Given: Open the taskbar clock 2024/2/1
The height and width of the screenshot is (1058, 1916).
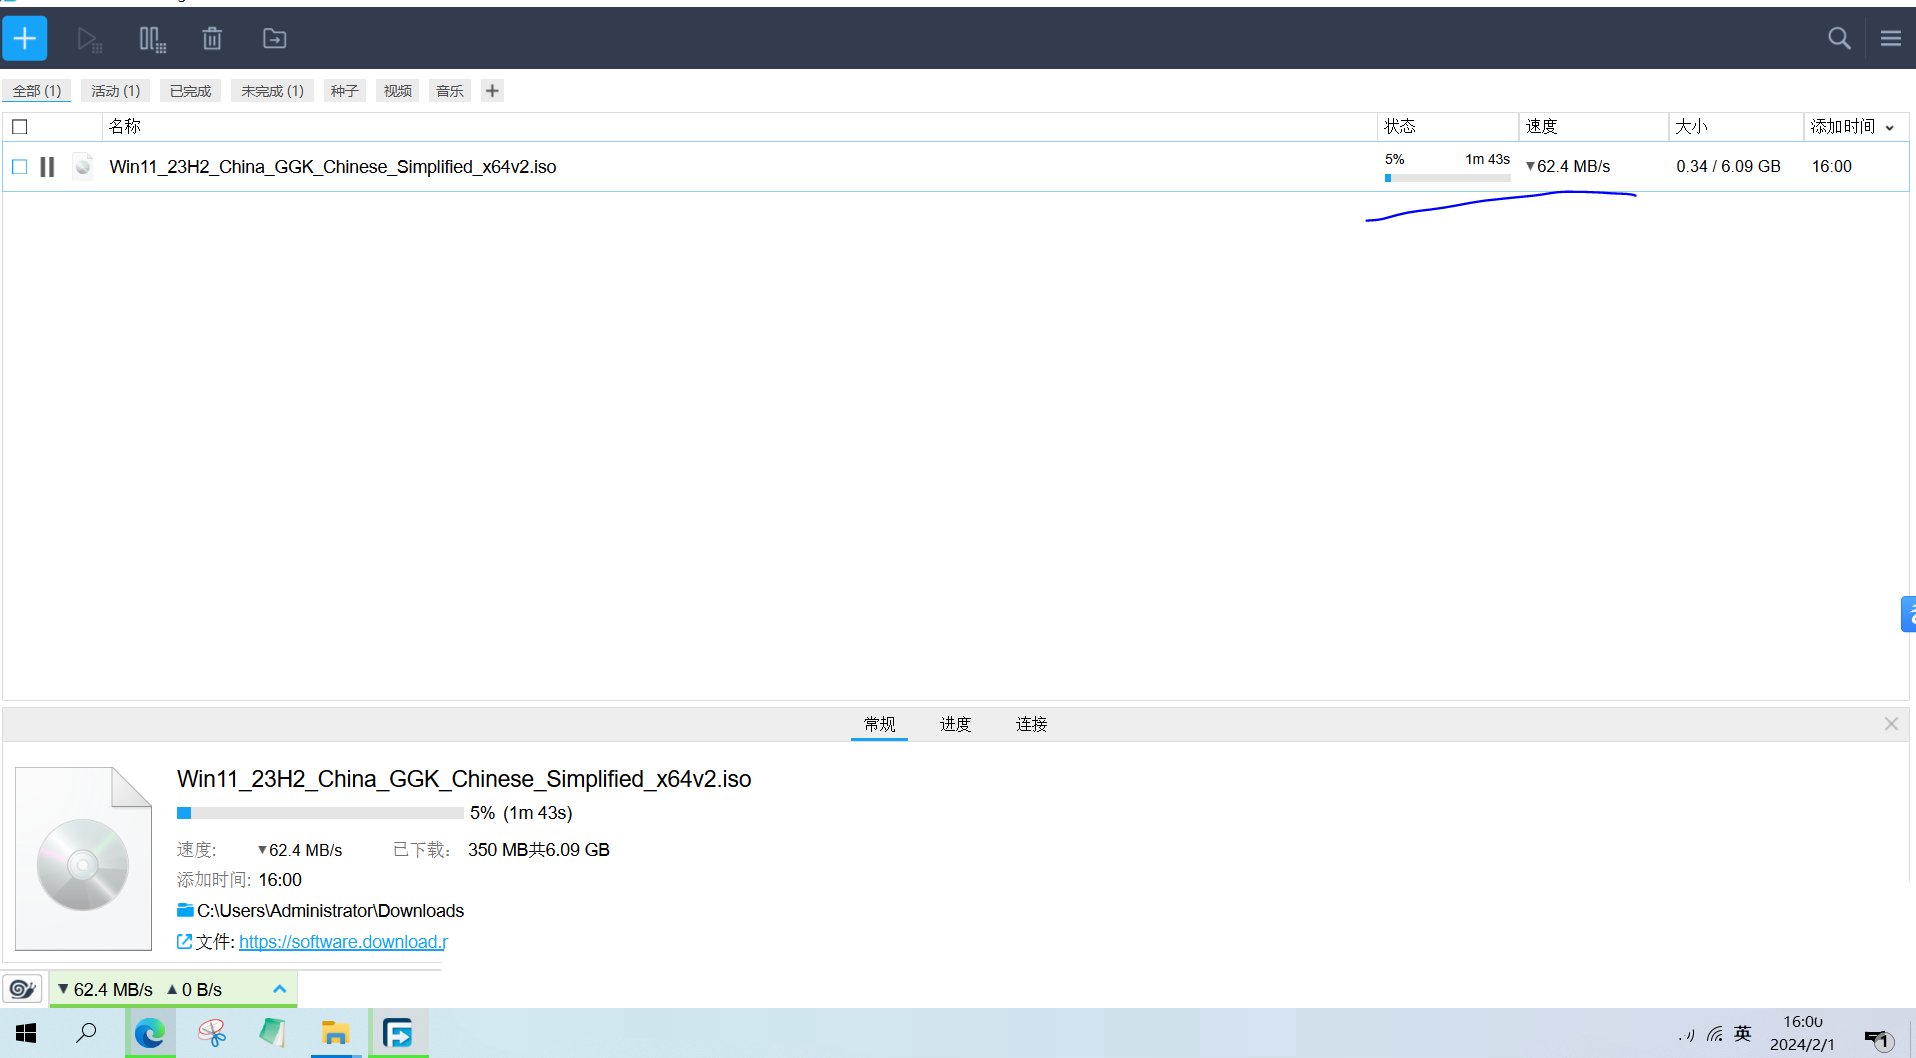Looking at the screenshot, I should (x=1802, y=1034).
